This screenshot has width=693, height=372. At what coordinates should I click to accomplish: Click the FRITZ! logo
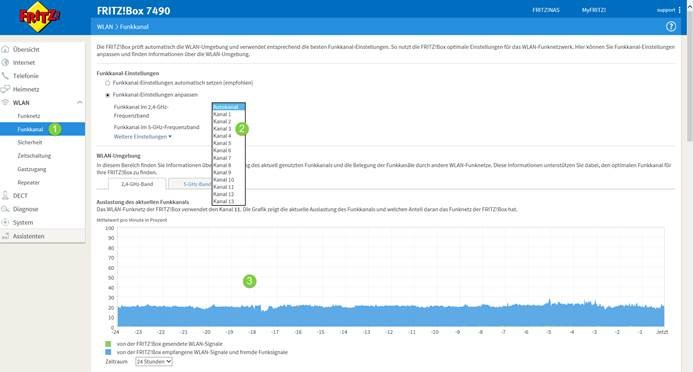(39, 17)
